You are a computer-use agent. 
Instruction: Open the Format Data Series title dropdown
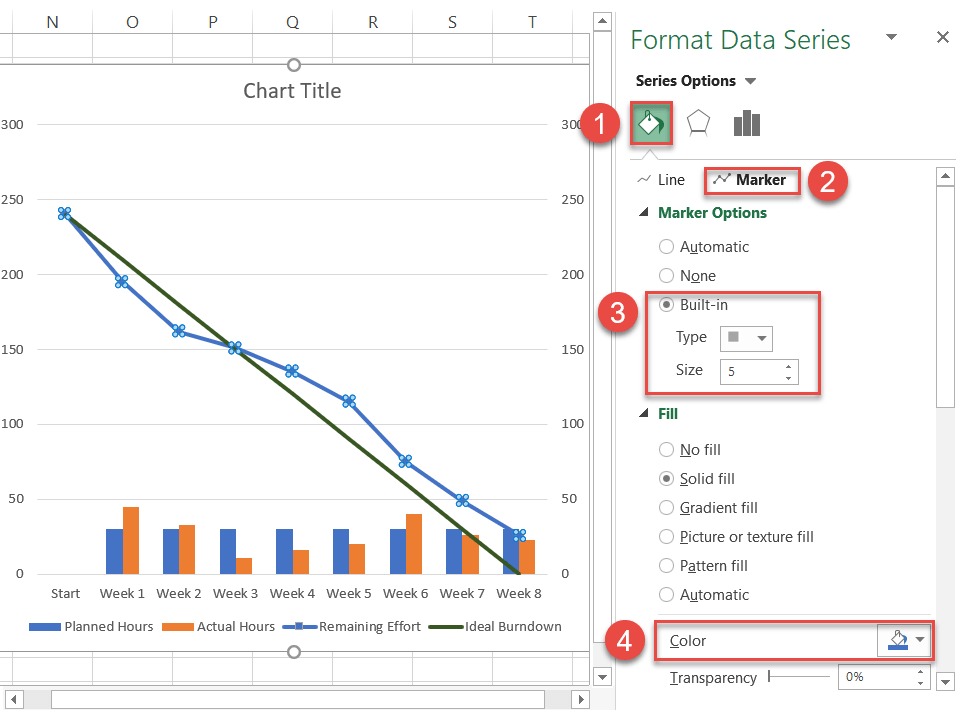(x=890, y=37)
